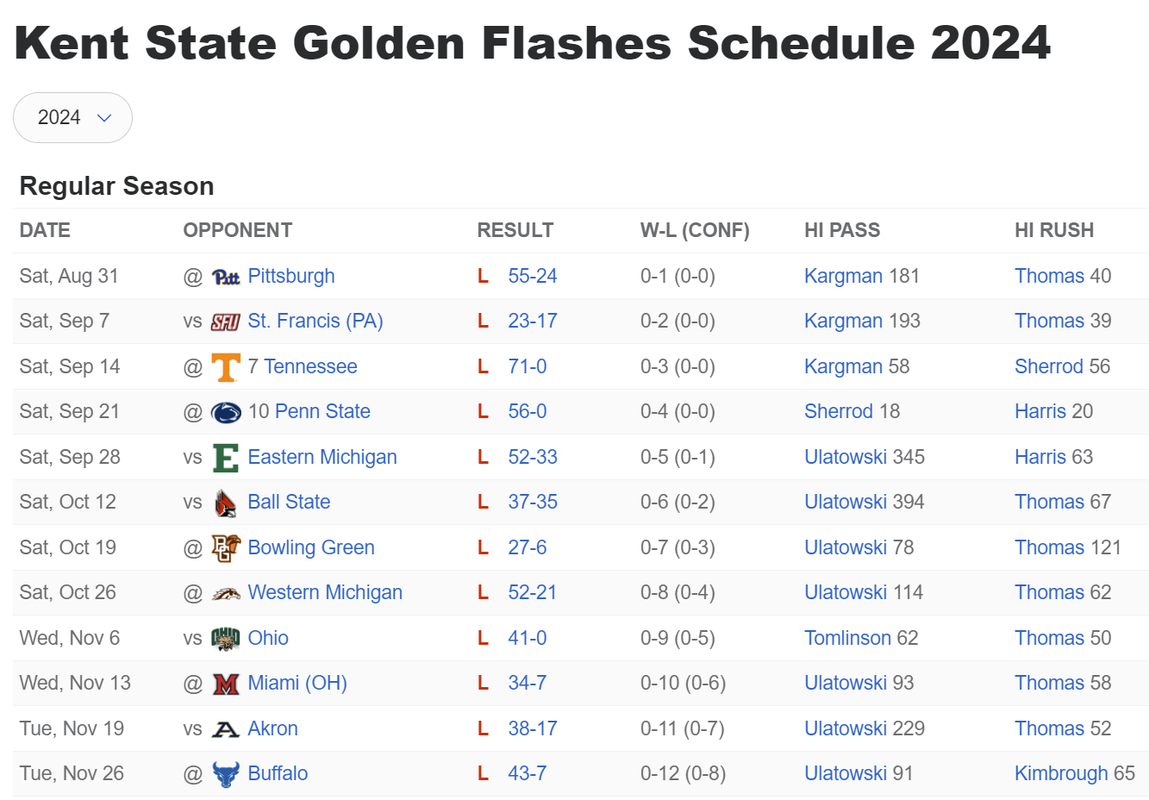Click the Akron Zips logo
The height and width of the screenshot is (800, 1149).
pyautogui.click(x=226, y=729)
